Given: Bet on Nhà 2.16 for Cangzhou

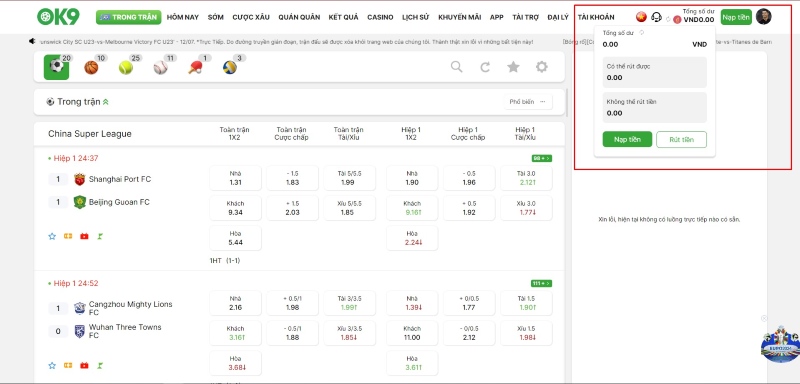Looking at the screenshot, I should pos(235,303).
